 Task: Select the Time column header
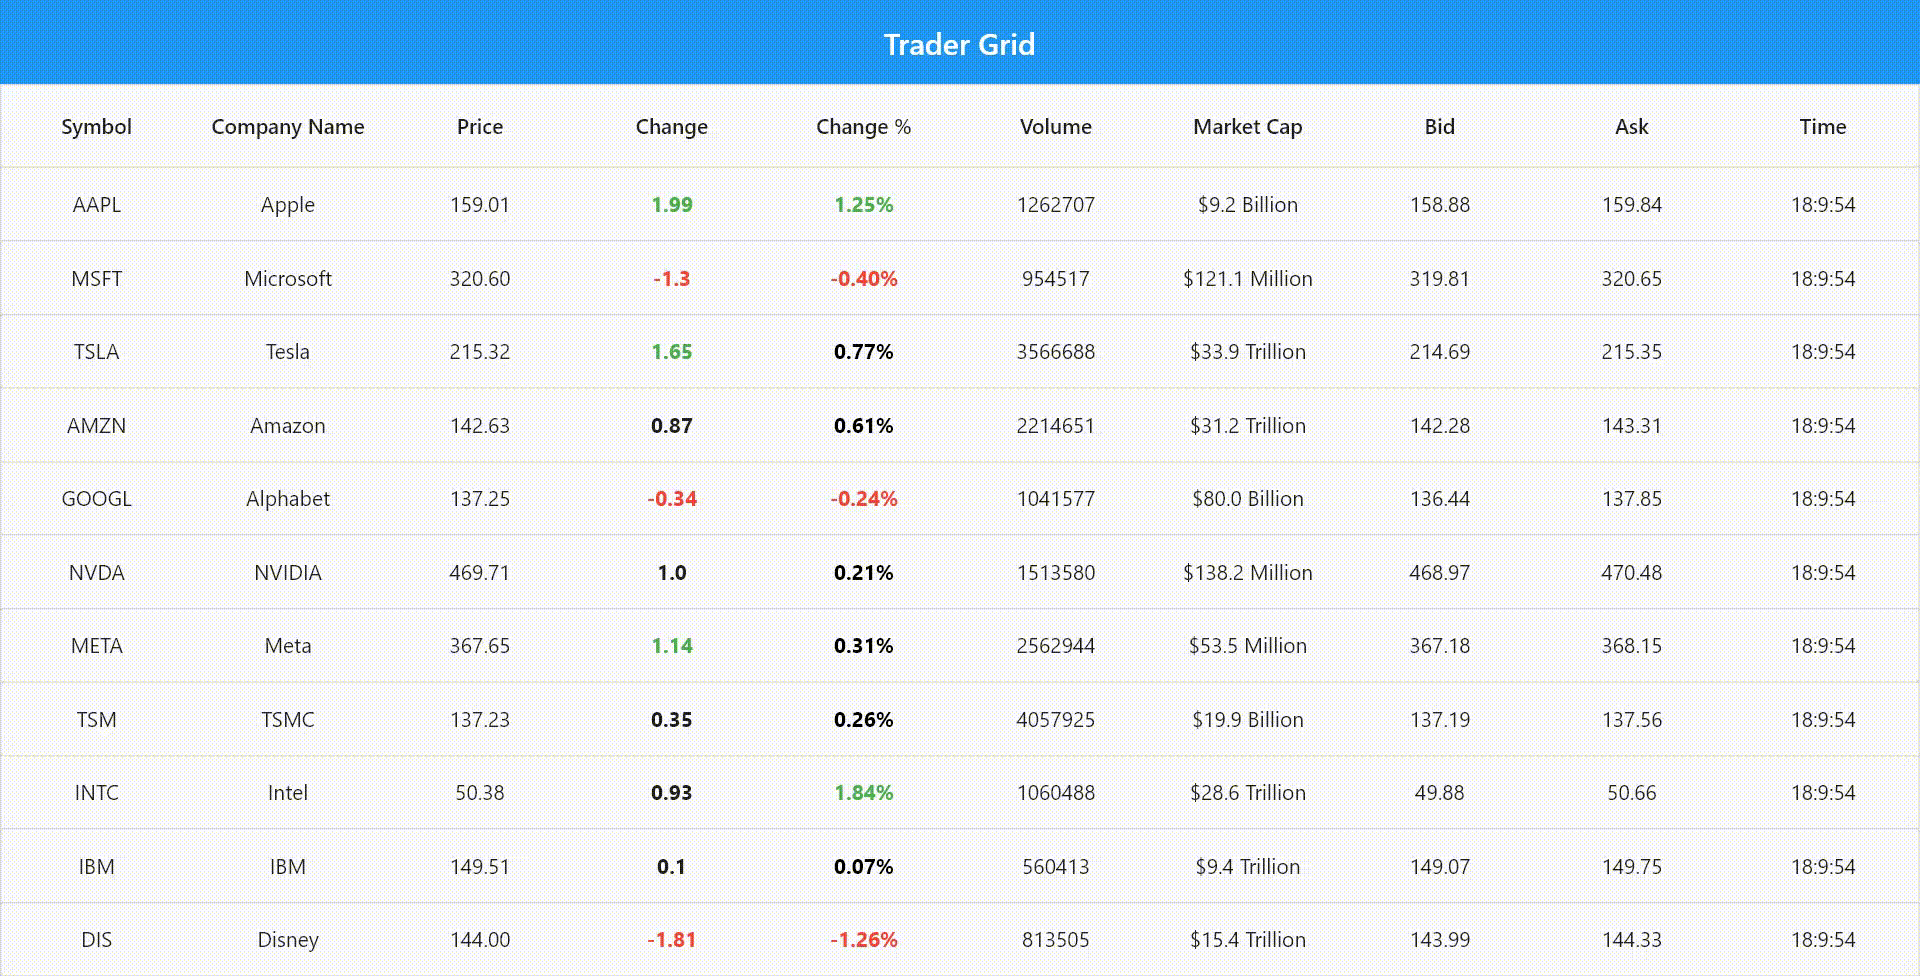(x=1822, y=127)
